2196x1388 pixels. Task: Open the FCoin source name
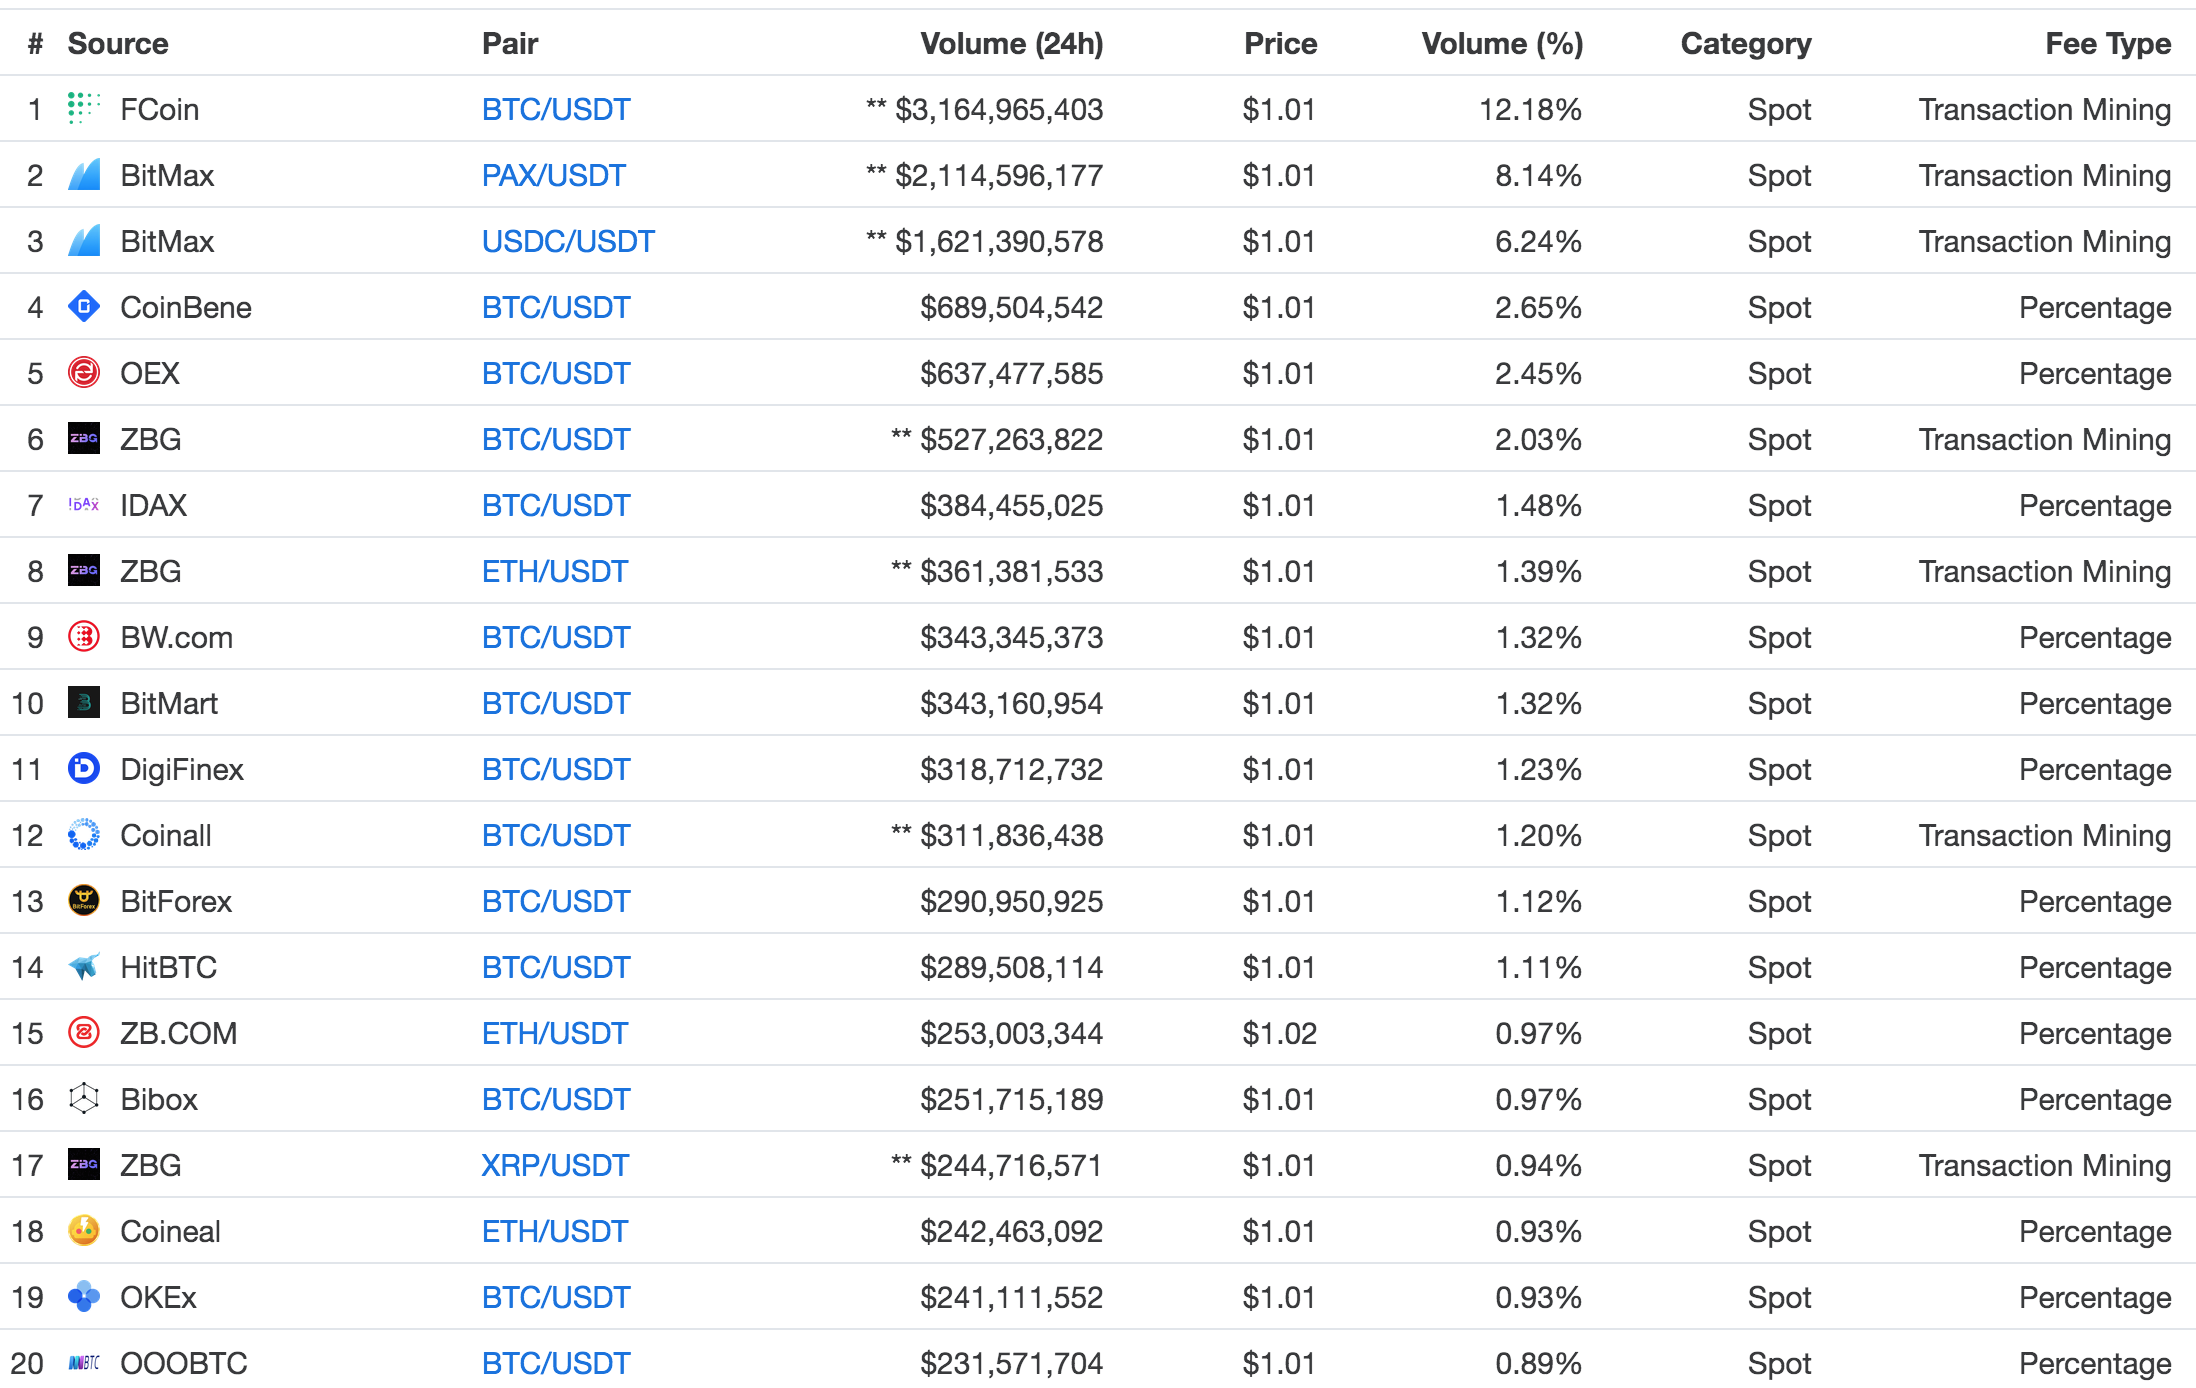tap(160, 109)
